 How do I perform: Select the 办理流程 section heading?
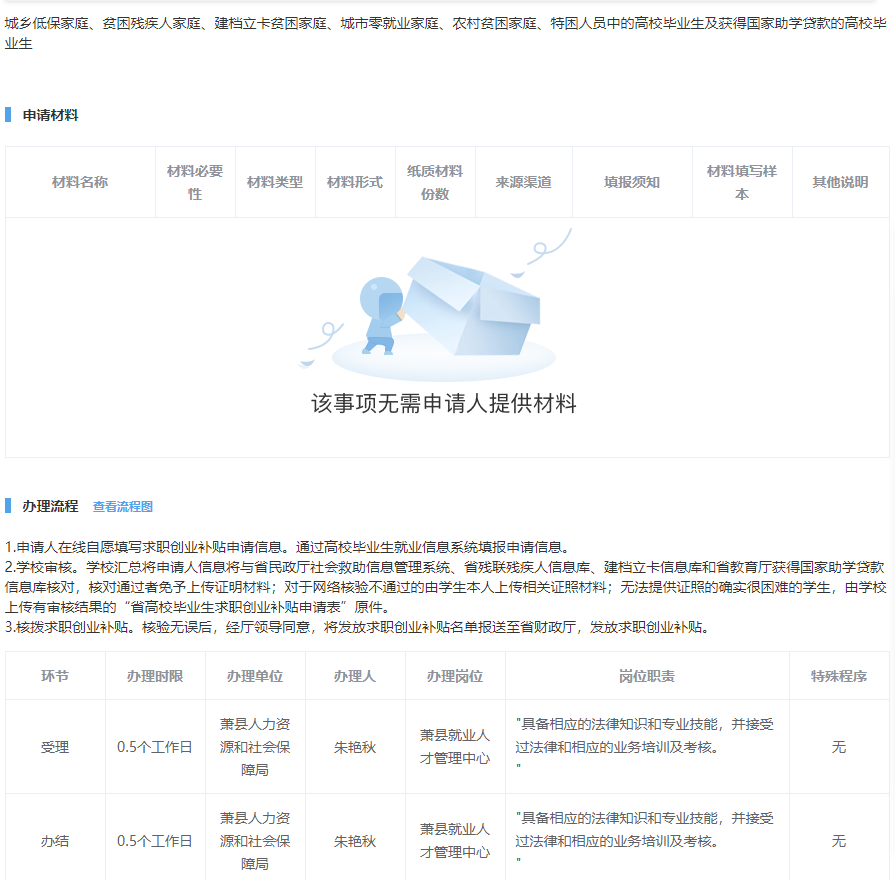click(x=50, y=506)
